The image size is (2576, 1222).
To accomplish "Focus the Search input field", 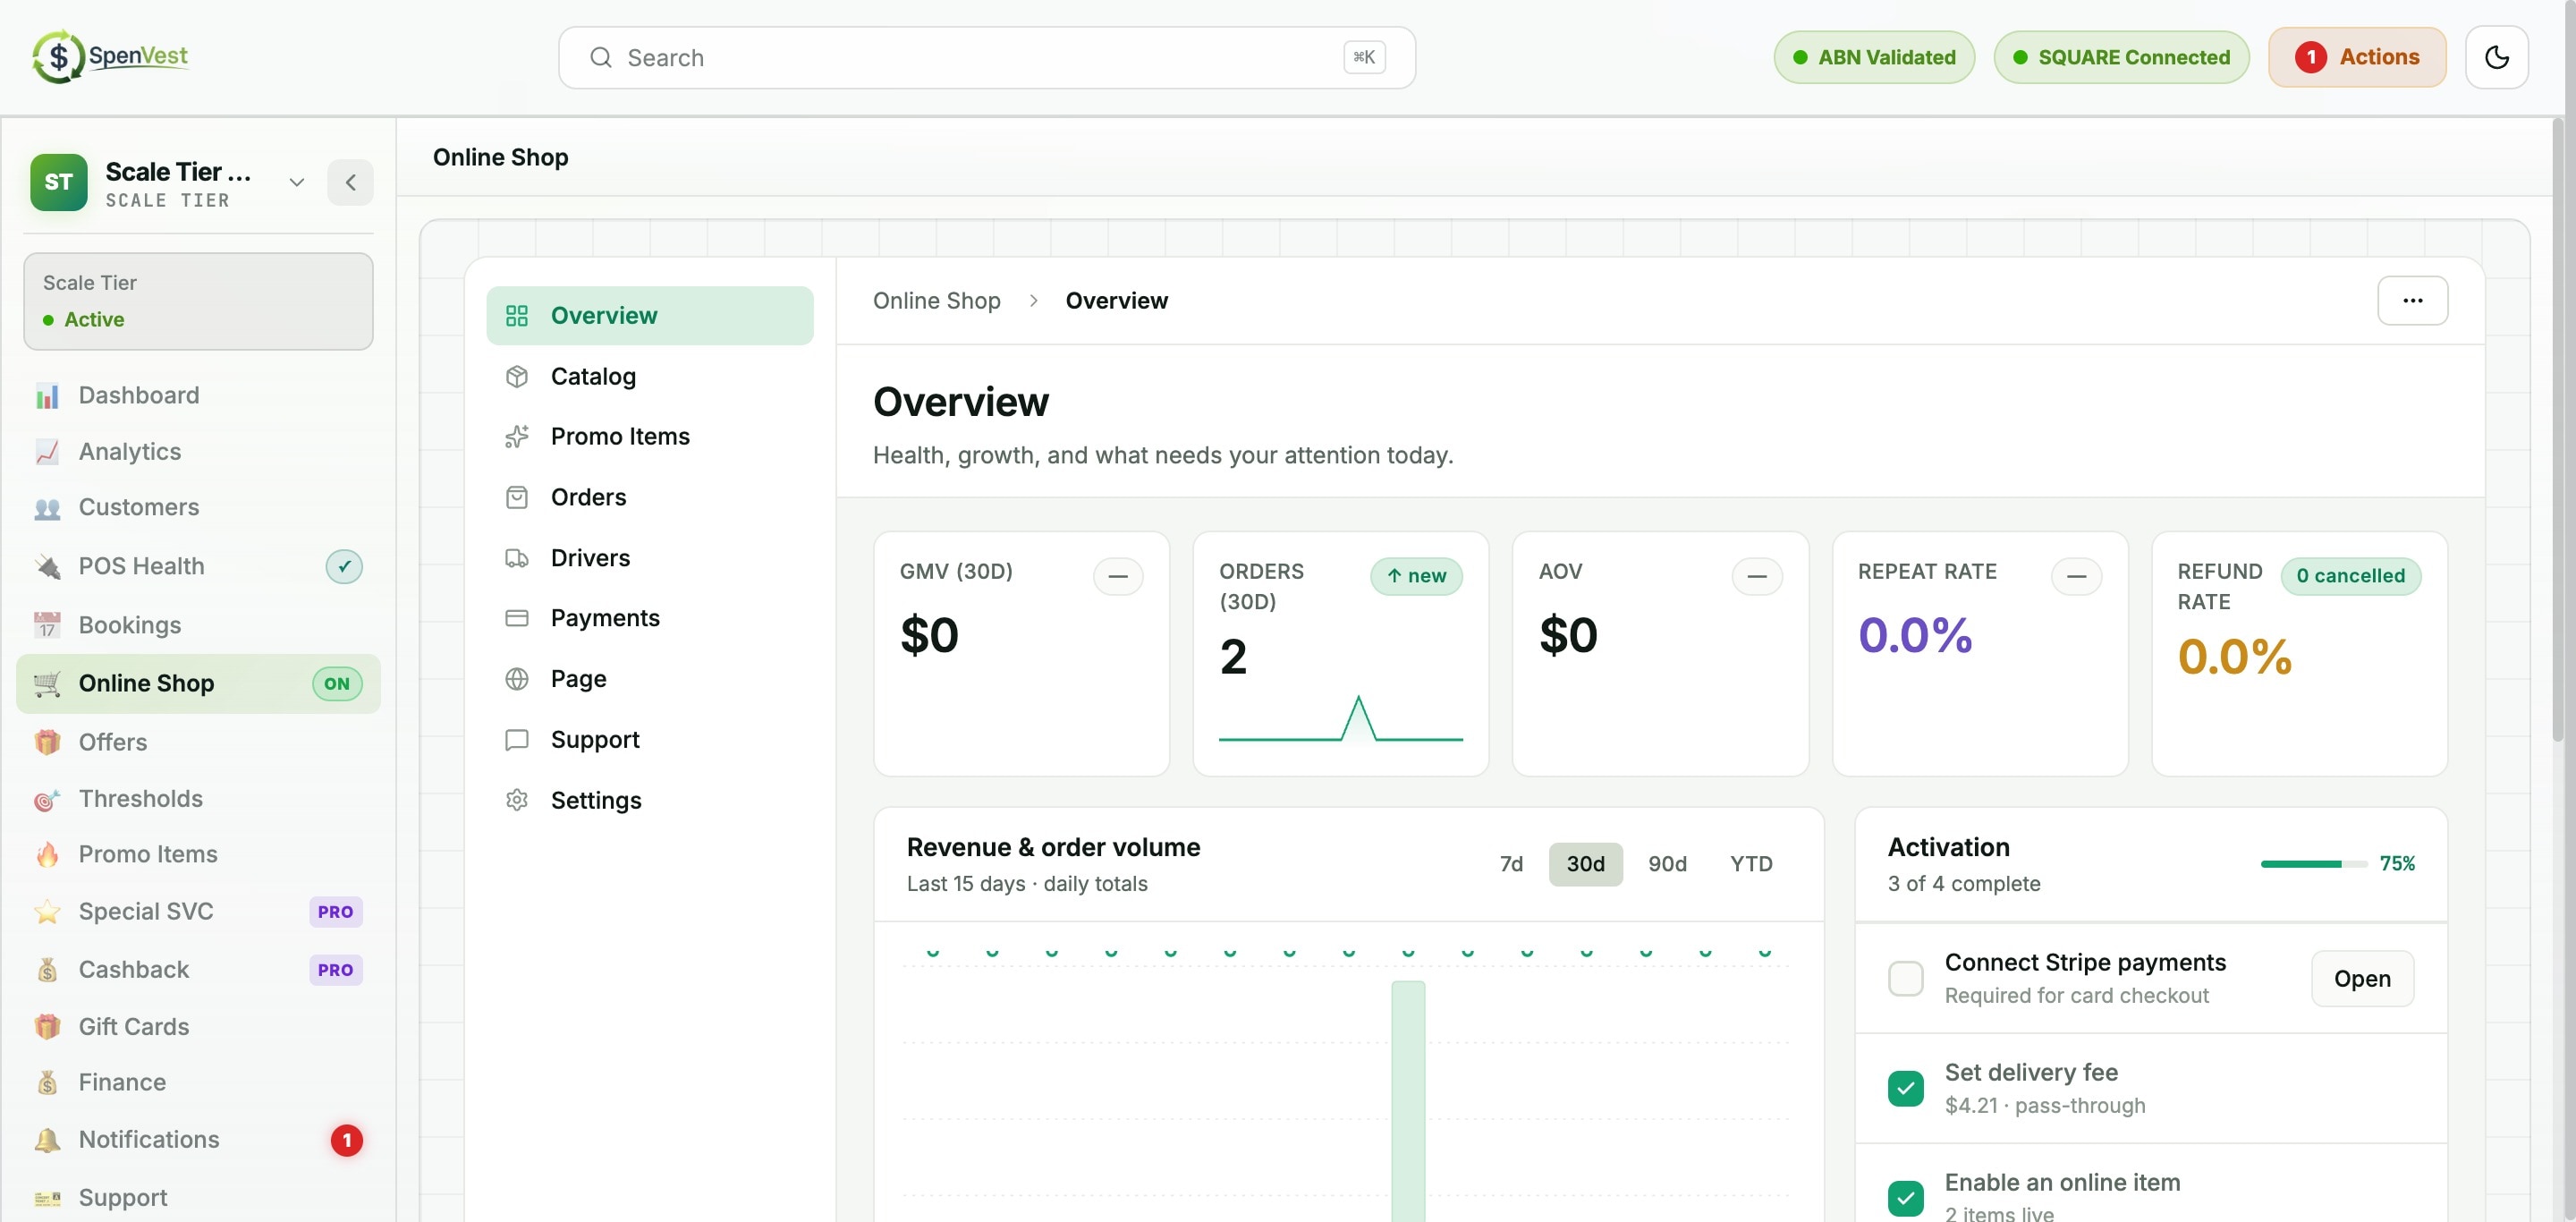I will coord(986,58).
